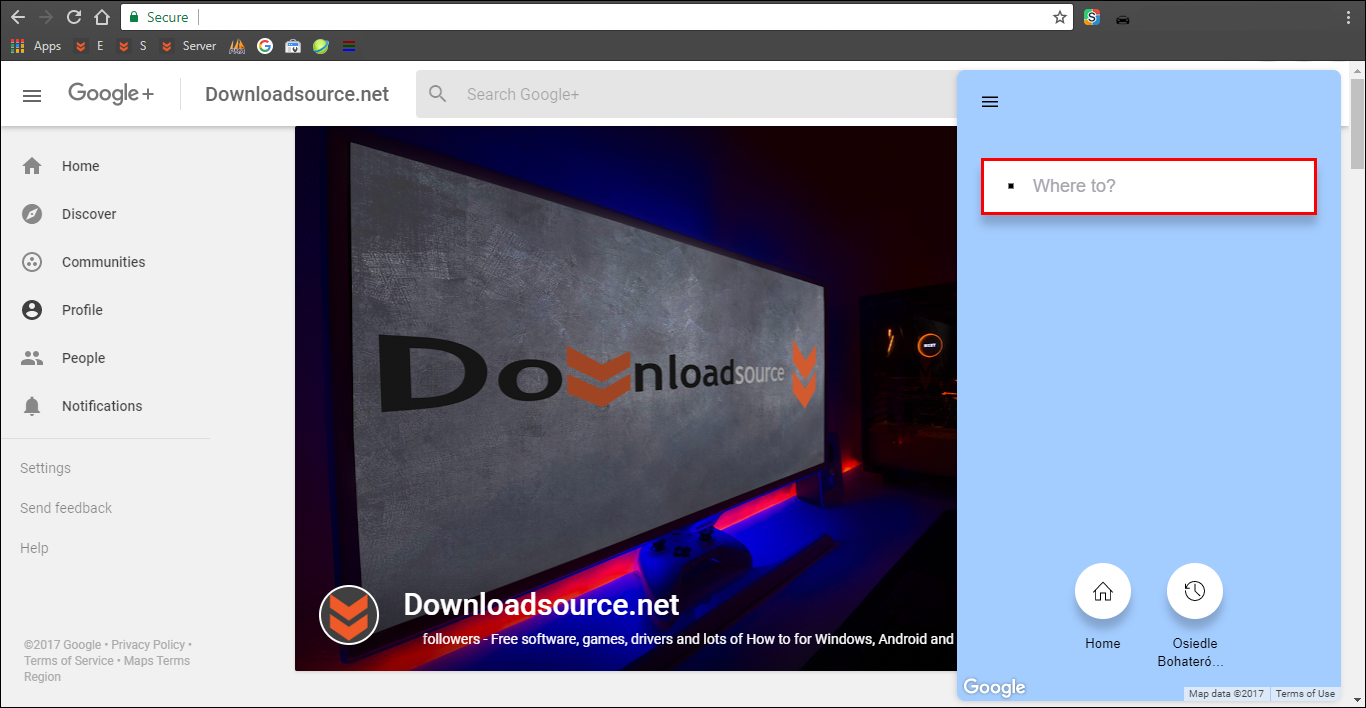Click the green Secure padlock icon

[x=135, y=17]
